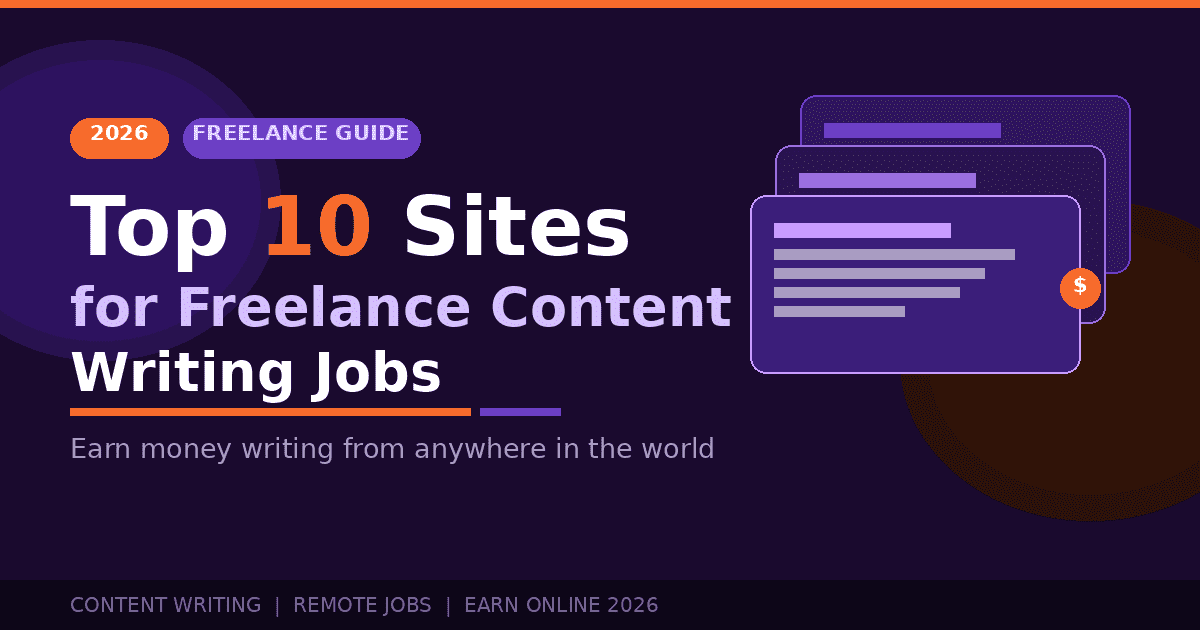Click the FREELANCE GUIDE purple pill
1200x630 pixels.
(301, 138)
